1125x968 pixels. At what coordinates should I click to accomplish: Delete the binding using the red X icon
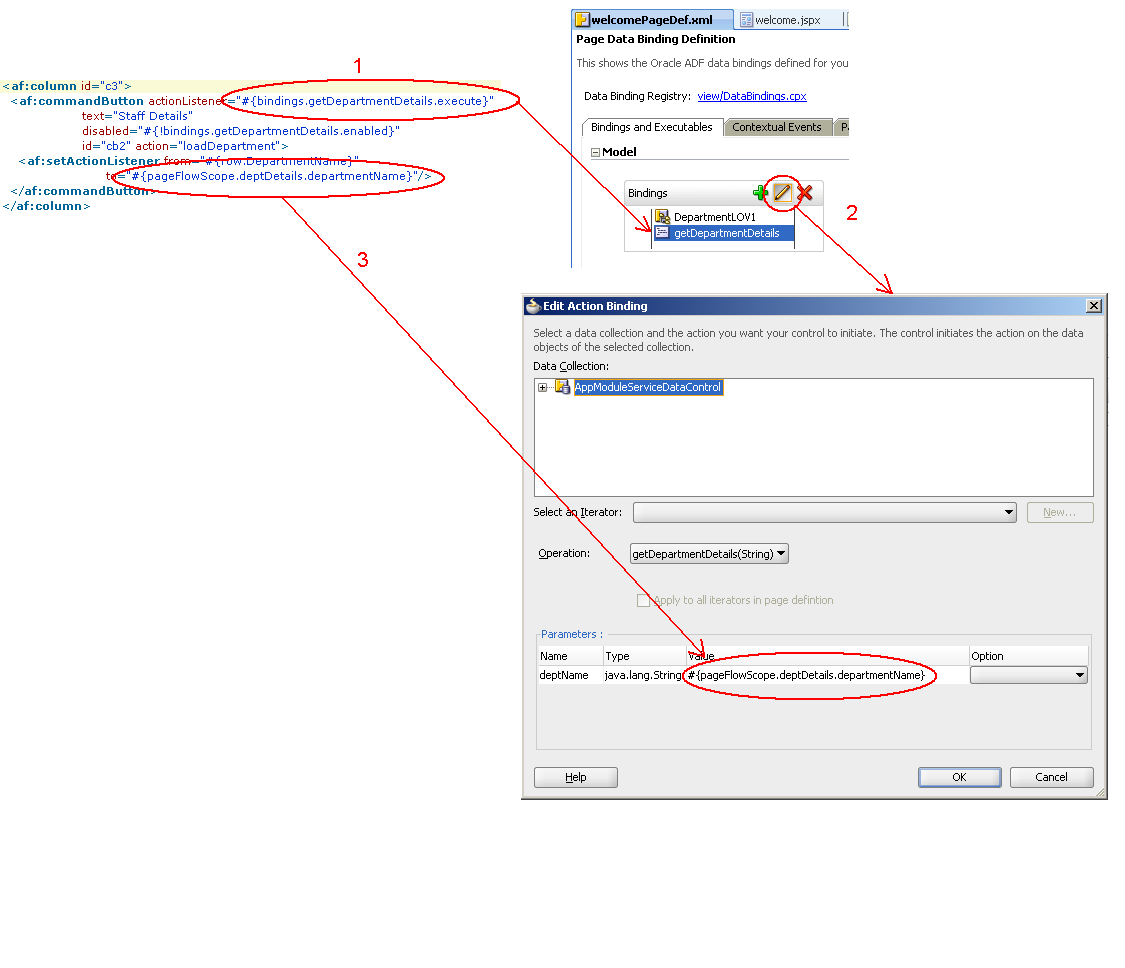click(x=805, y=191)
